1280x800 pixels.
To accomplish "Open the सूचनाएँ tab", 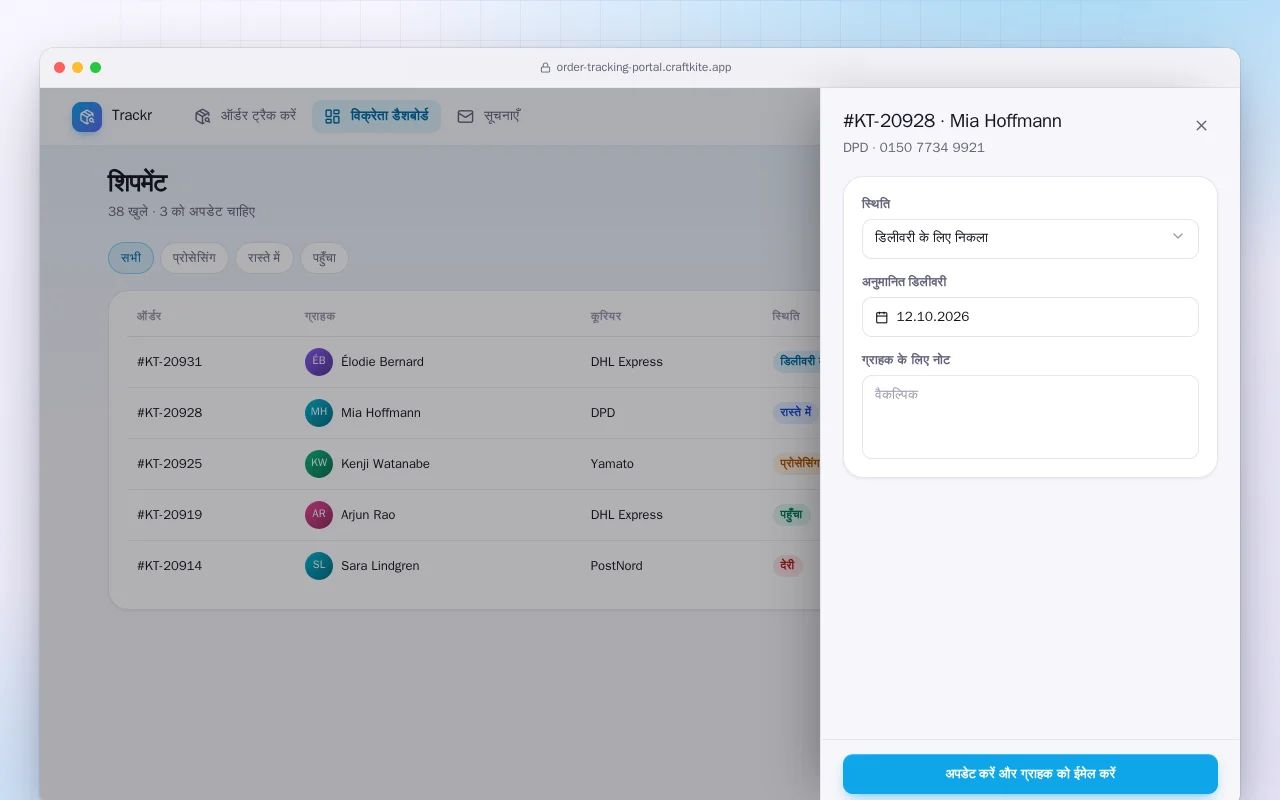I will coord(489,116).
